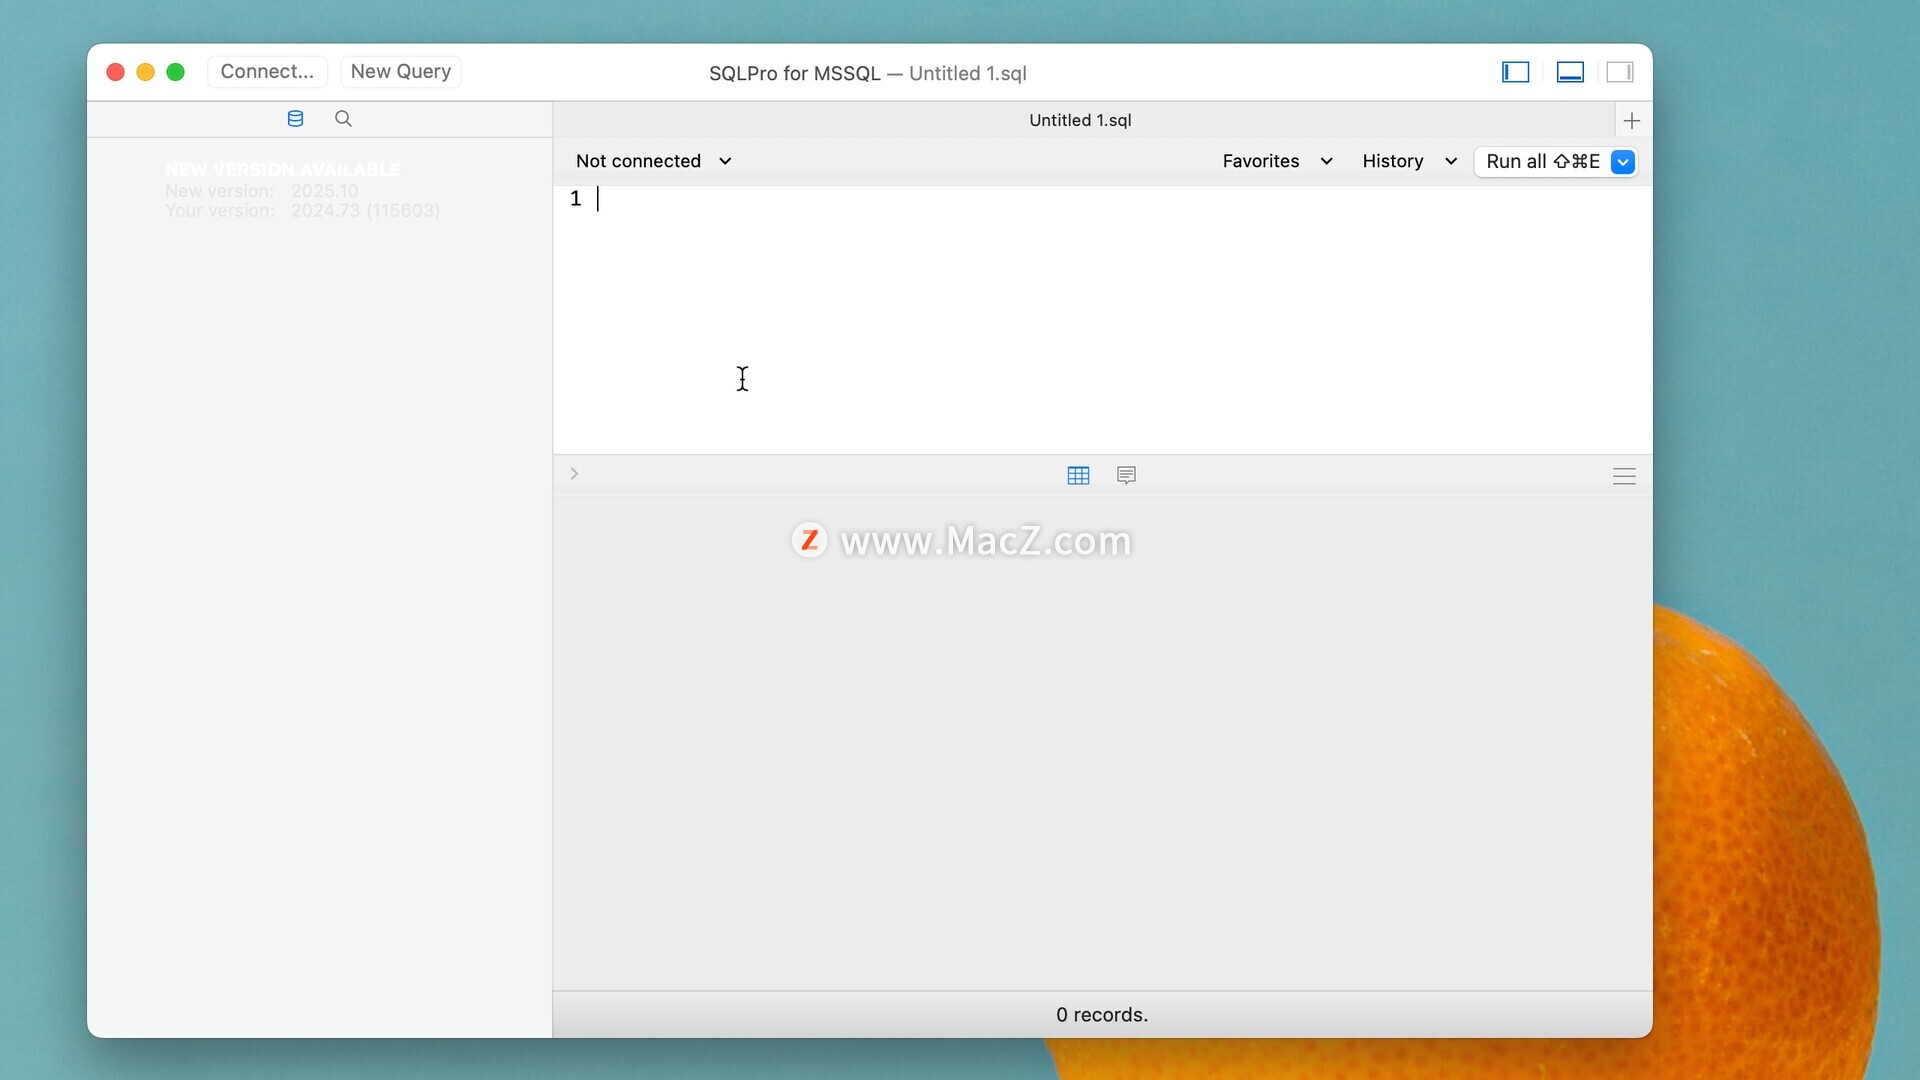Add a new tab with plus icon
Image resolution: width=1920 pixels, height=1080 pixels.
1632,121
